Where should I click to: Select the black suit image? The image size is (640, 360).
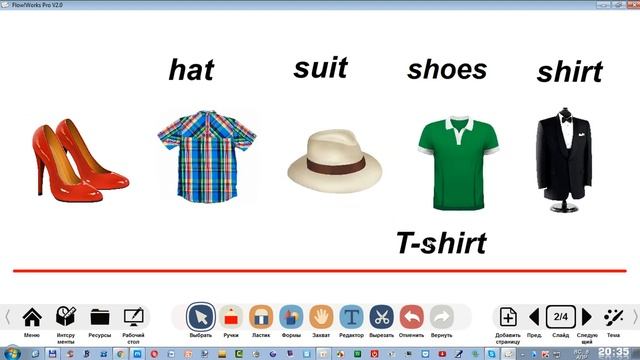coord(564,160)
